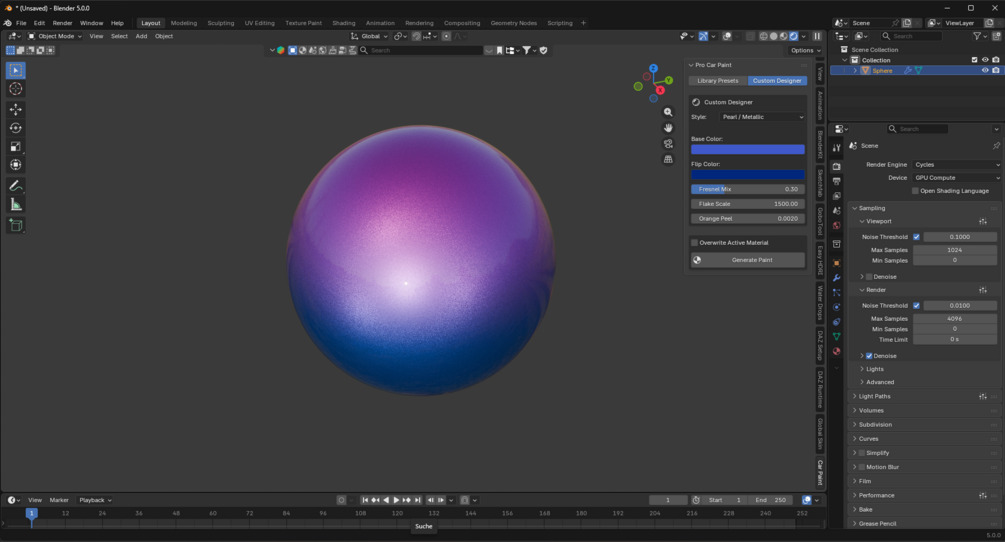The width and height of the screenshot is (1005, 542).
Task: Expand the Sphere object in outliner
Action: 855,70
